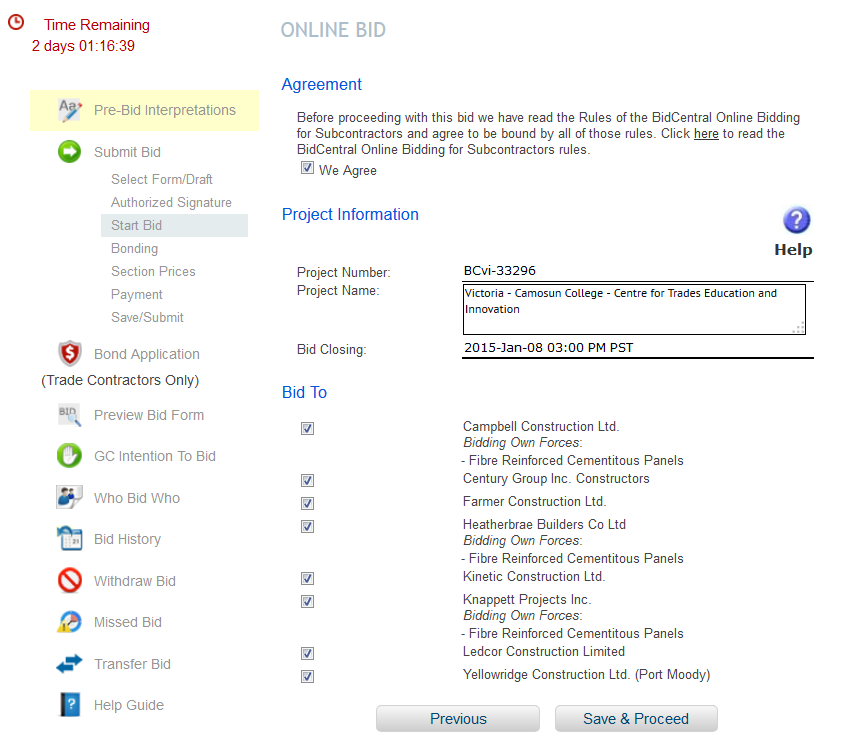Click the Pre-Bid Interpretations pencil icon
The height and width of the screenshot is (749, 842).
(70, 110)
